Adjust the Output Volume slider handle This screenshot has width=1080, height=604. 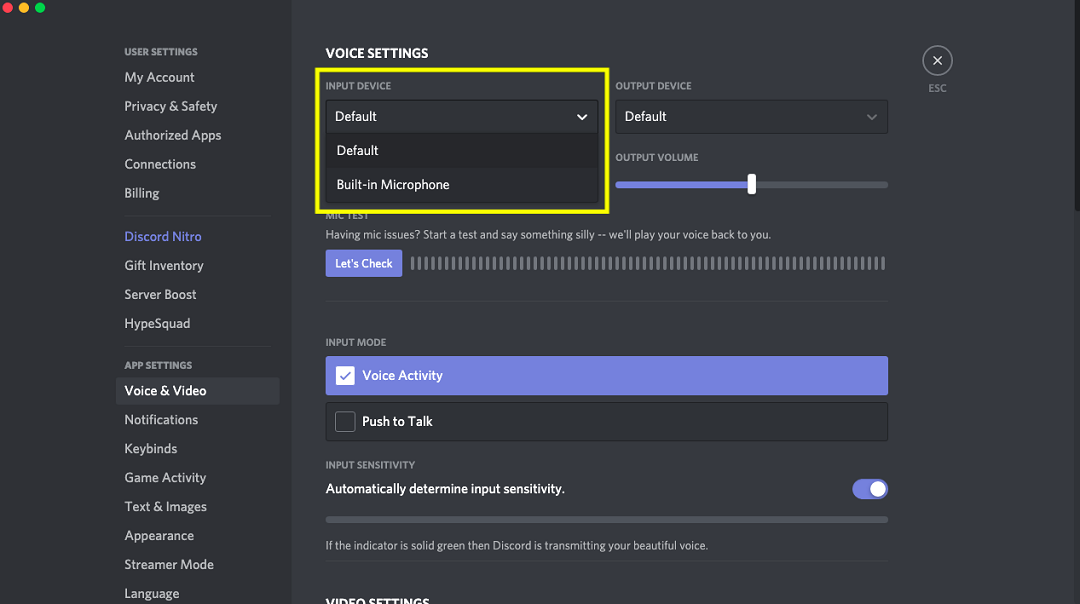tap(751, 184)
